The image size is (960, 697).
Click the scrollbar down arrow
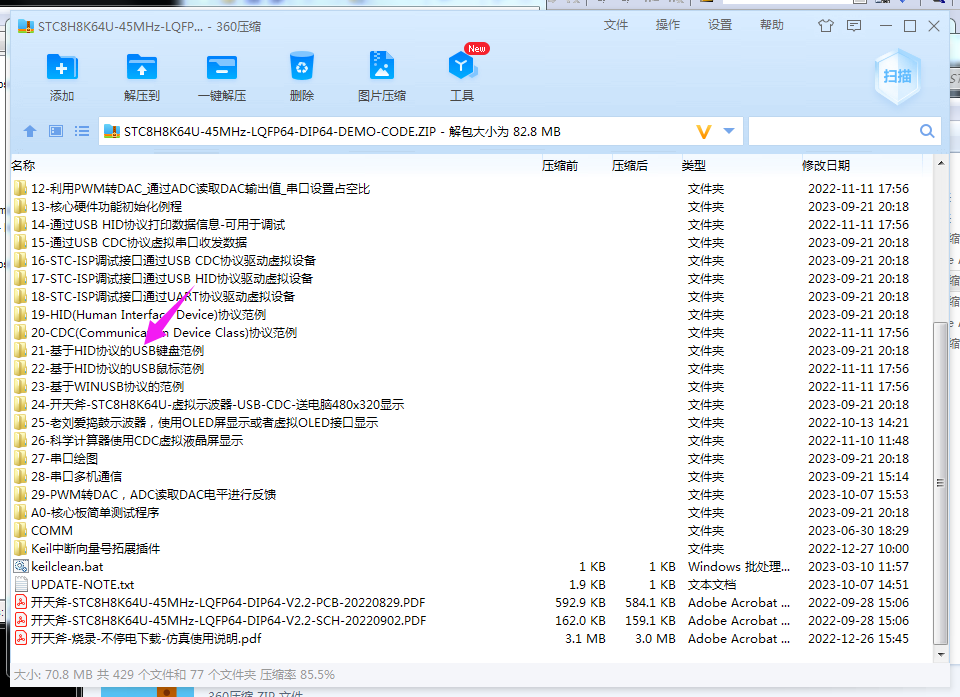pyautogui.click(x=941, y=655)
